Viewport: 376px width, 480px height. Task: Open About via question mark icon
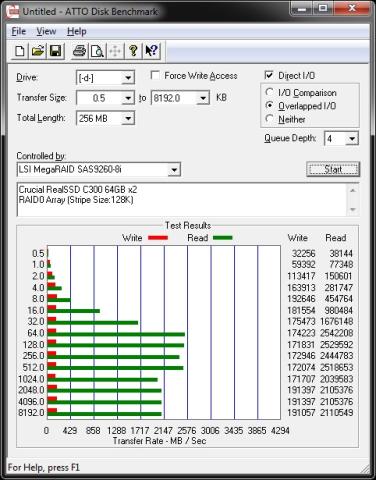pos(133,52)
